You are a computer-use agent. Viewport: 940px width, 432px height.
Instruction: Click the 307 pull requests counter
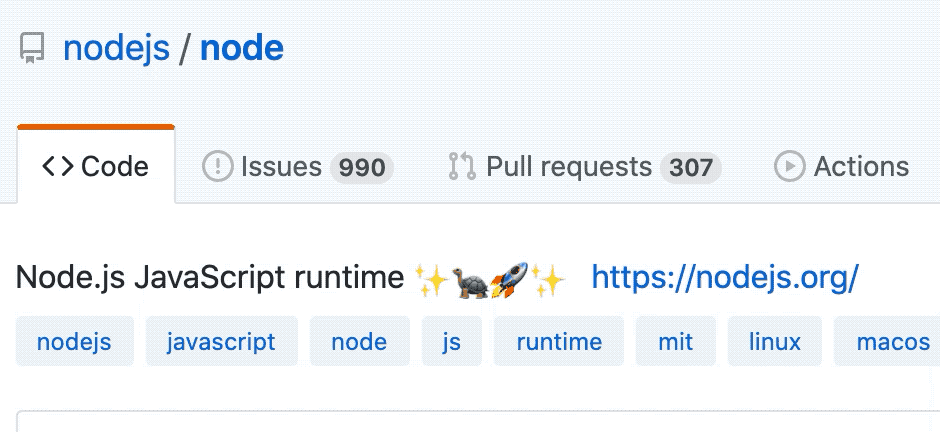click(x=691, y=168)
